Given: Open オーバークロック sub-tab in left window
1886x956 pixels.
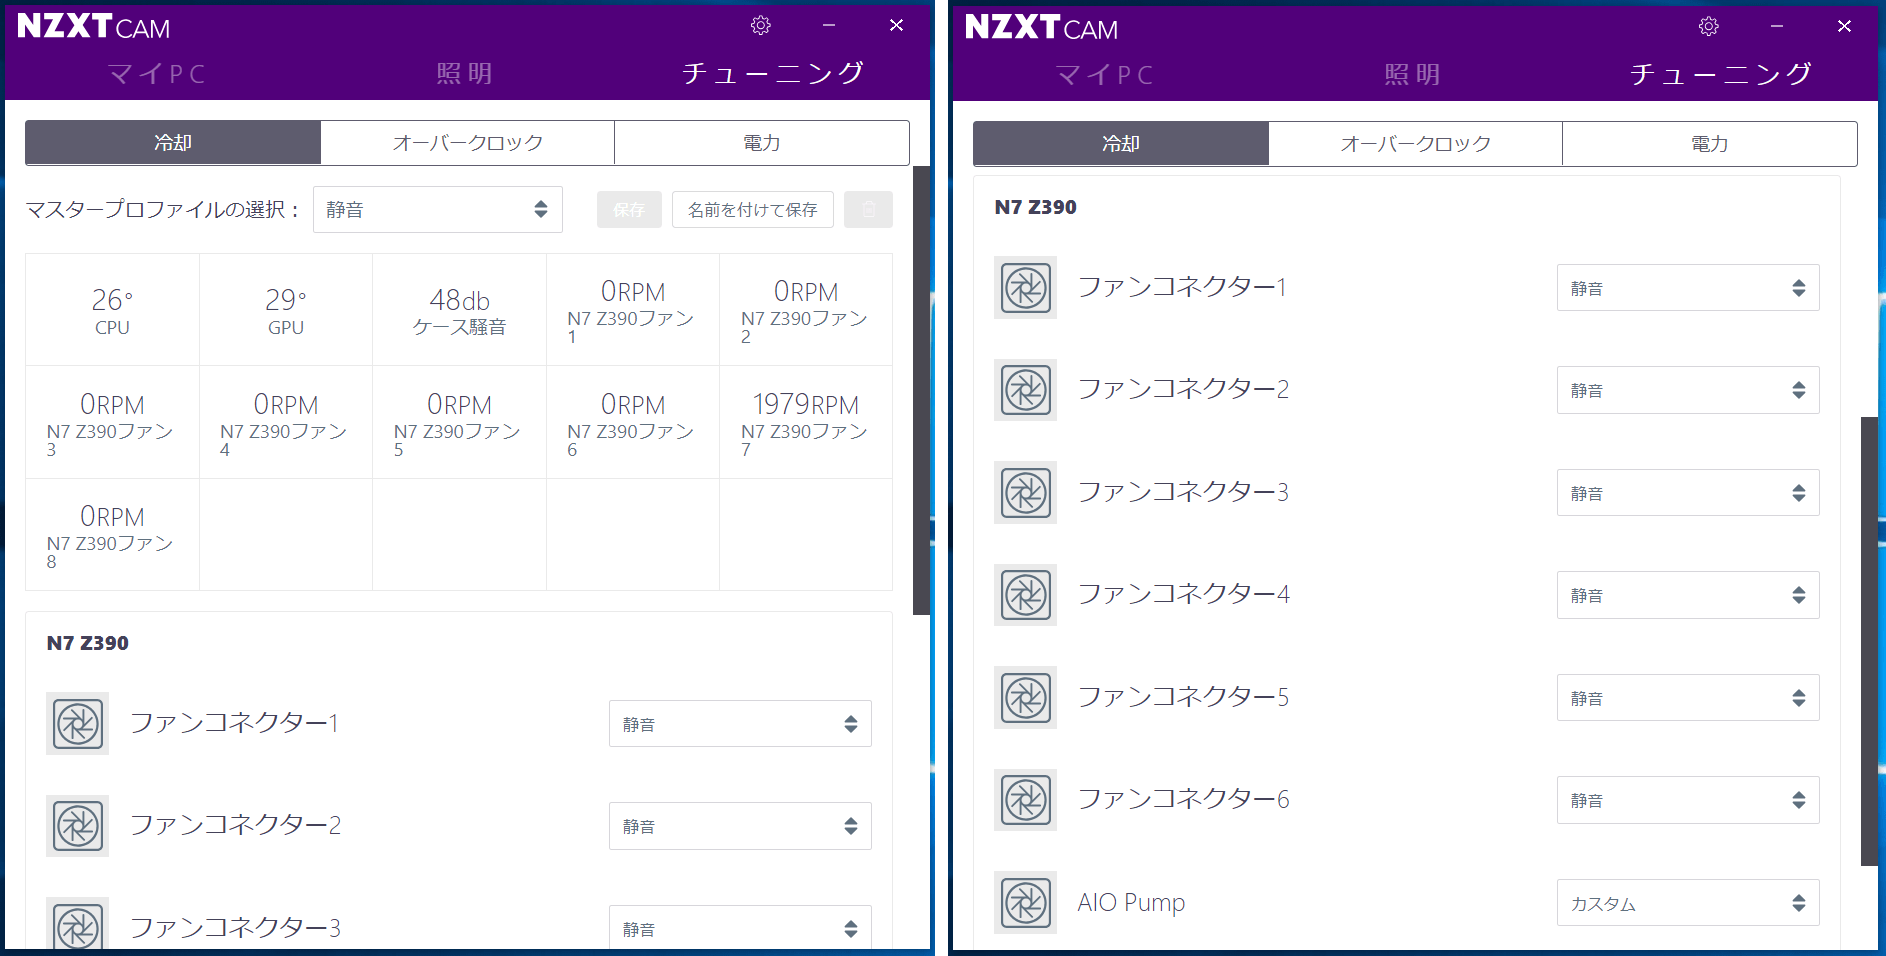Looking at the screenshot, I should point(468,143).
